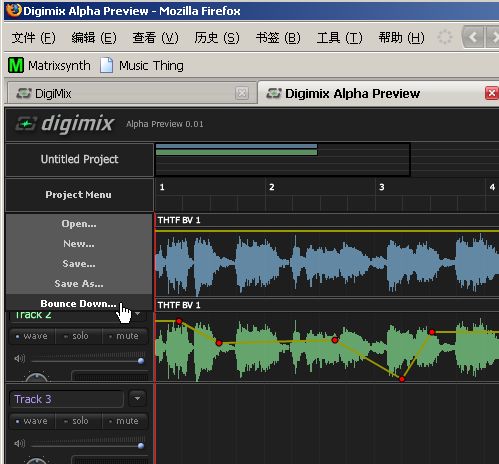The height and width of the screenshot is (464, 499).
Task: Toggle the wave button on Track 2
Action: [32, 336]
